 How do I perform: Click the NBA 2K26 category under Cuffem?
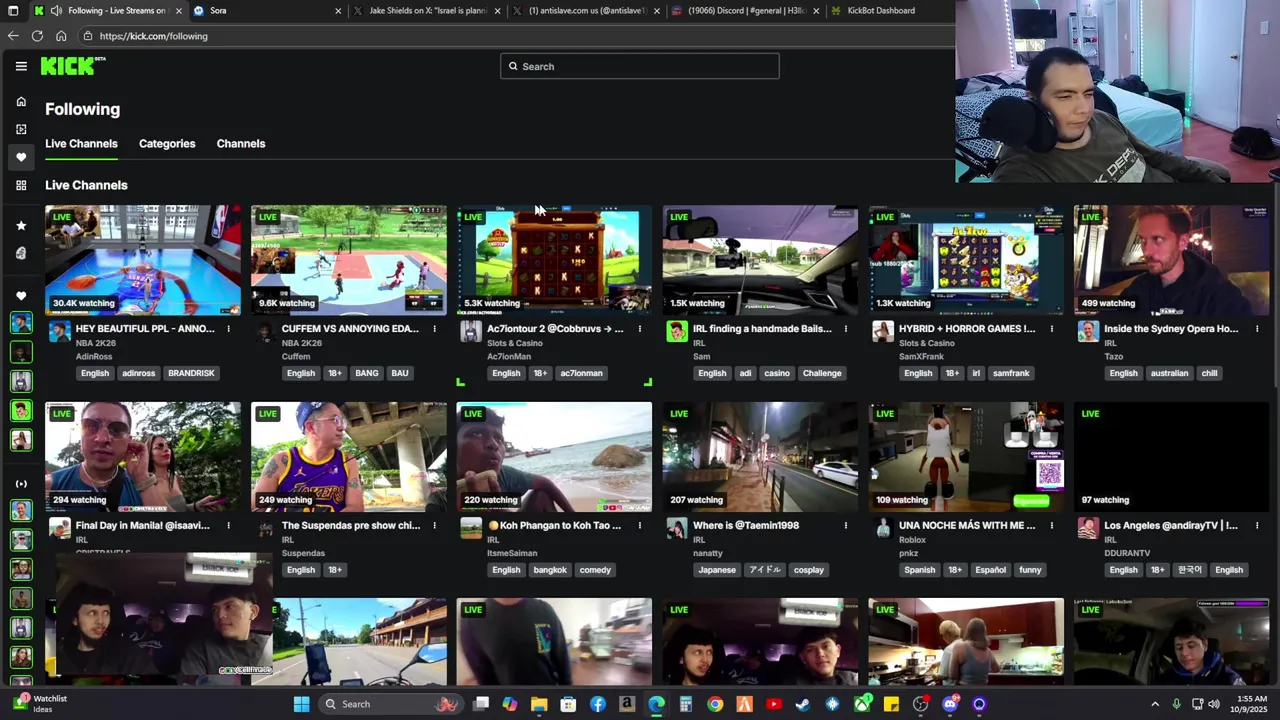[x=301, y=343]
